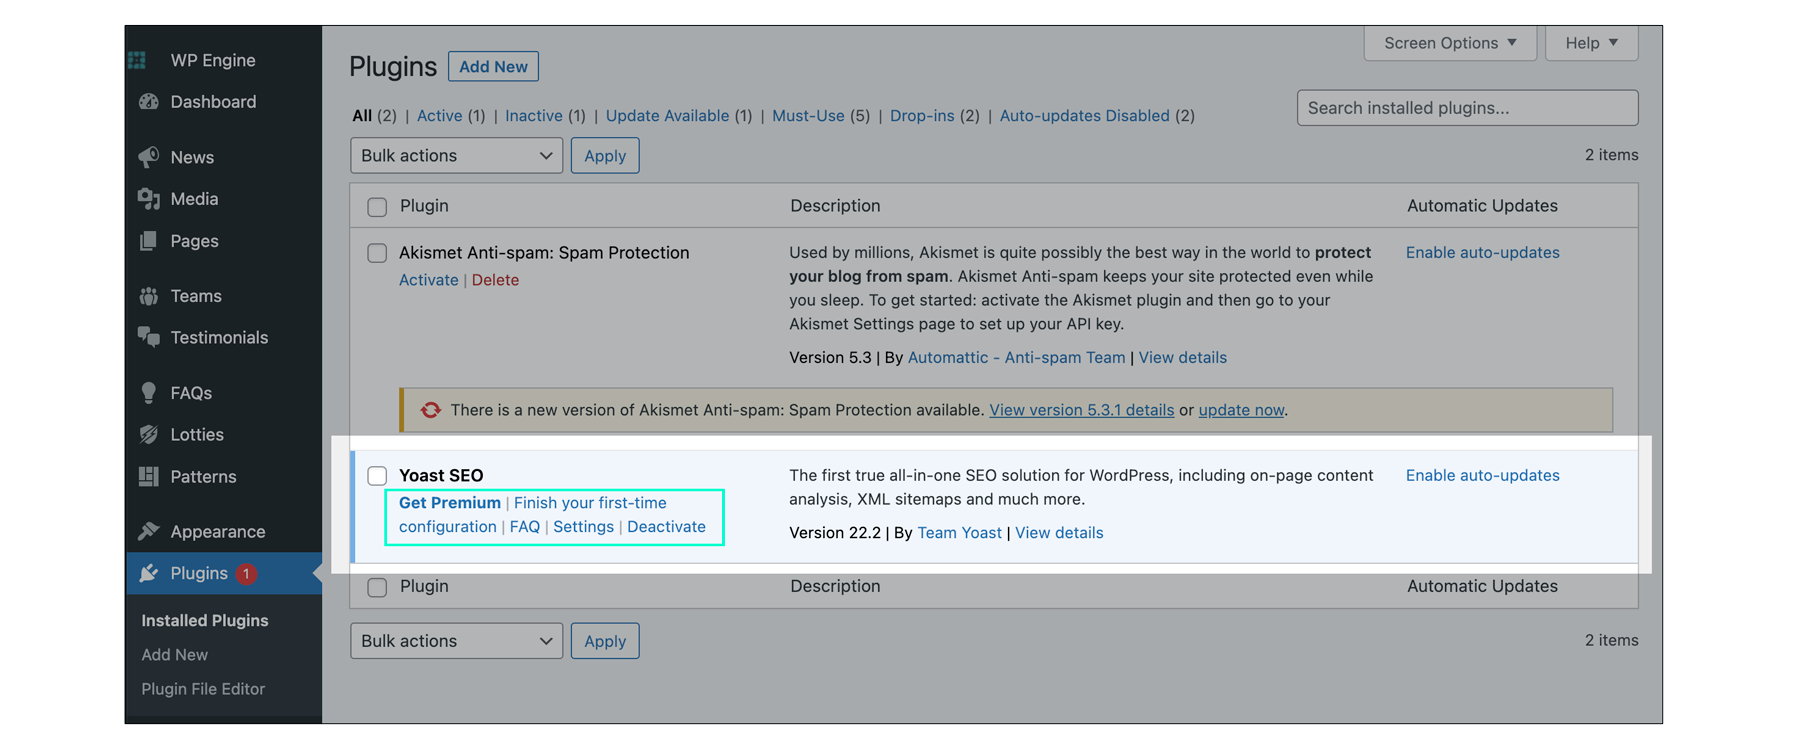Toggle the select-all checkbox in table footer
Screen dimensions: 1800x751
(x=377, y=587)
